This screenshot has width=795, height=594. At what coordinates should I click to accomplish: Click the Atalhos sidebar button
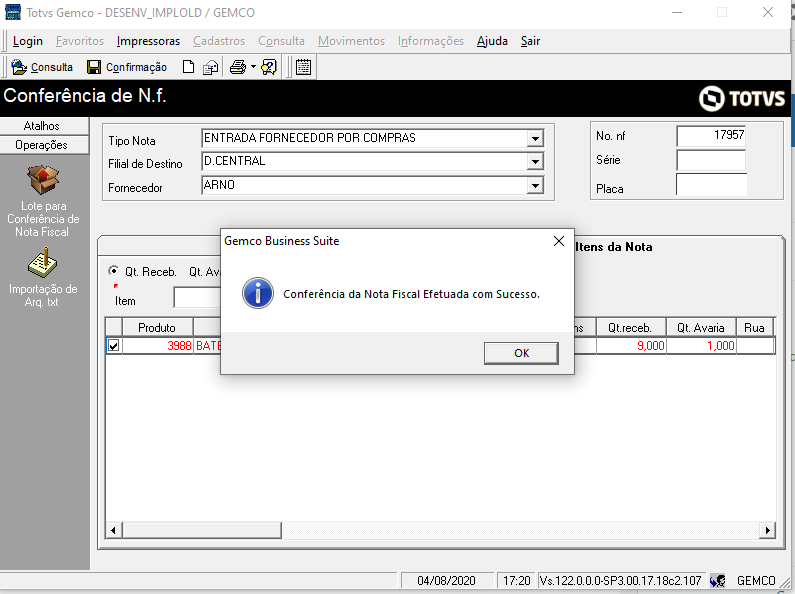coord(44,126)
